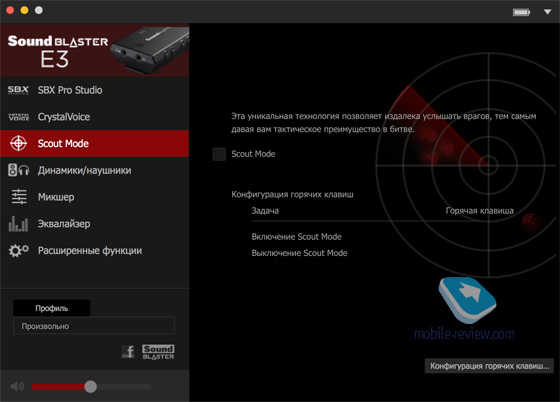Click the Профиль button
Screen dimensions: 560x402
51,308
